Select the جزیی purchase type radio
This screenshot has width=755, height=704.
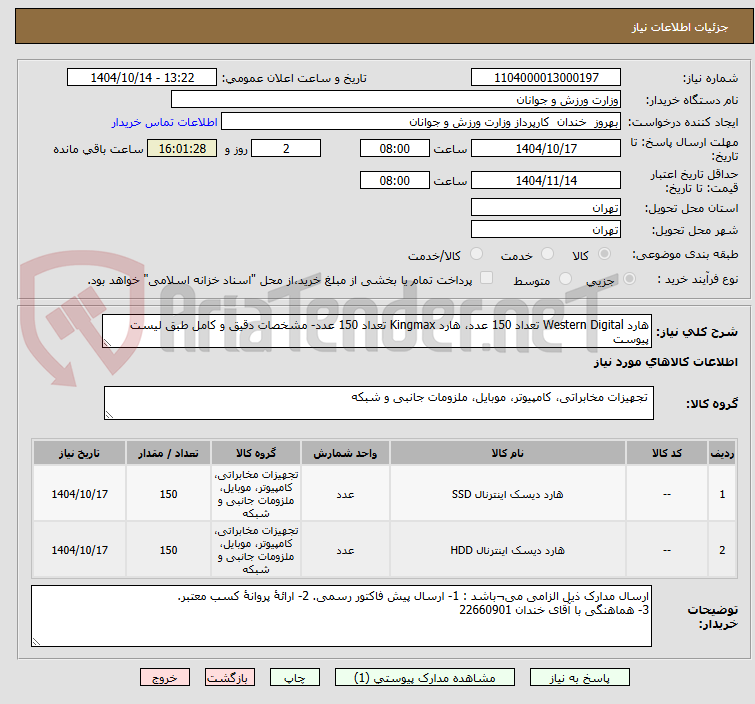coord(629,279)
